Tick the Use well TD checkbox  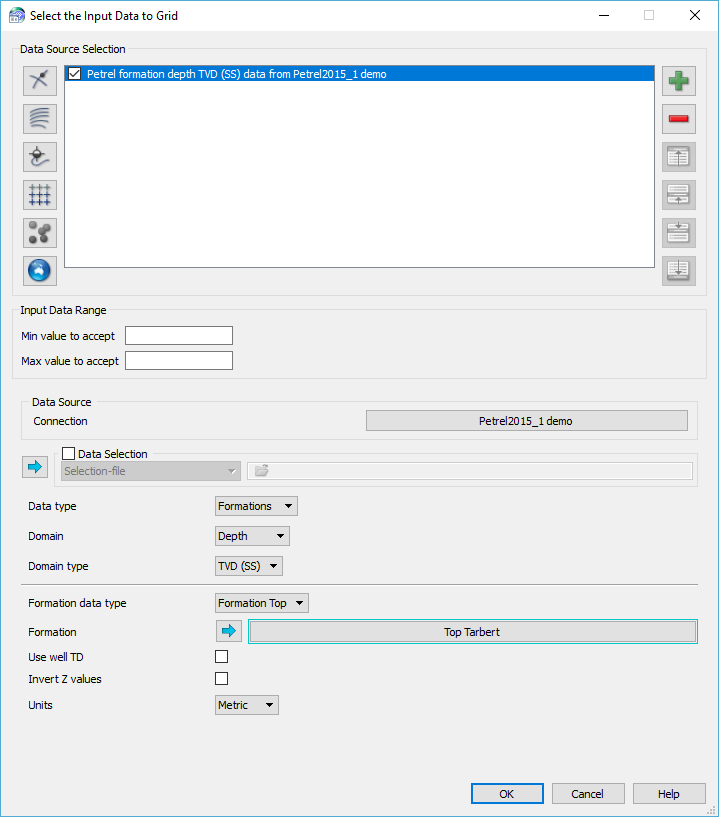coord(222,657)
